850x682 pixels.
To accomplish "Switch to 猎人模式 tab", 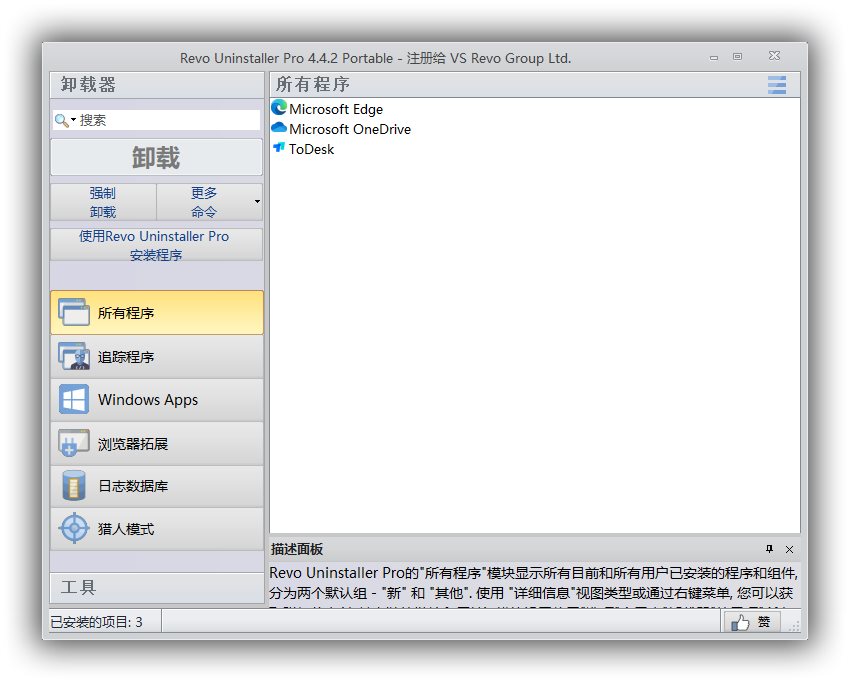I will (x=157, y=529).
